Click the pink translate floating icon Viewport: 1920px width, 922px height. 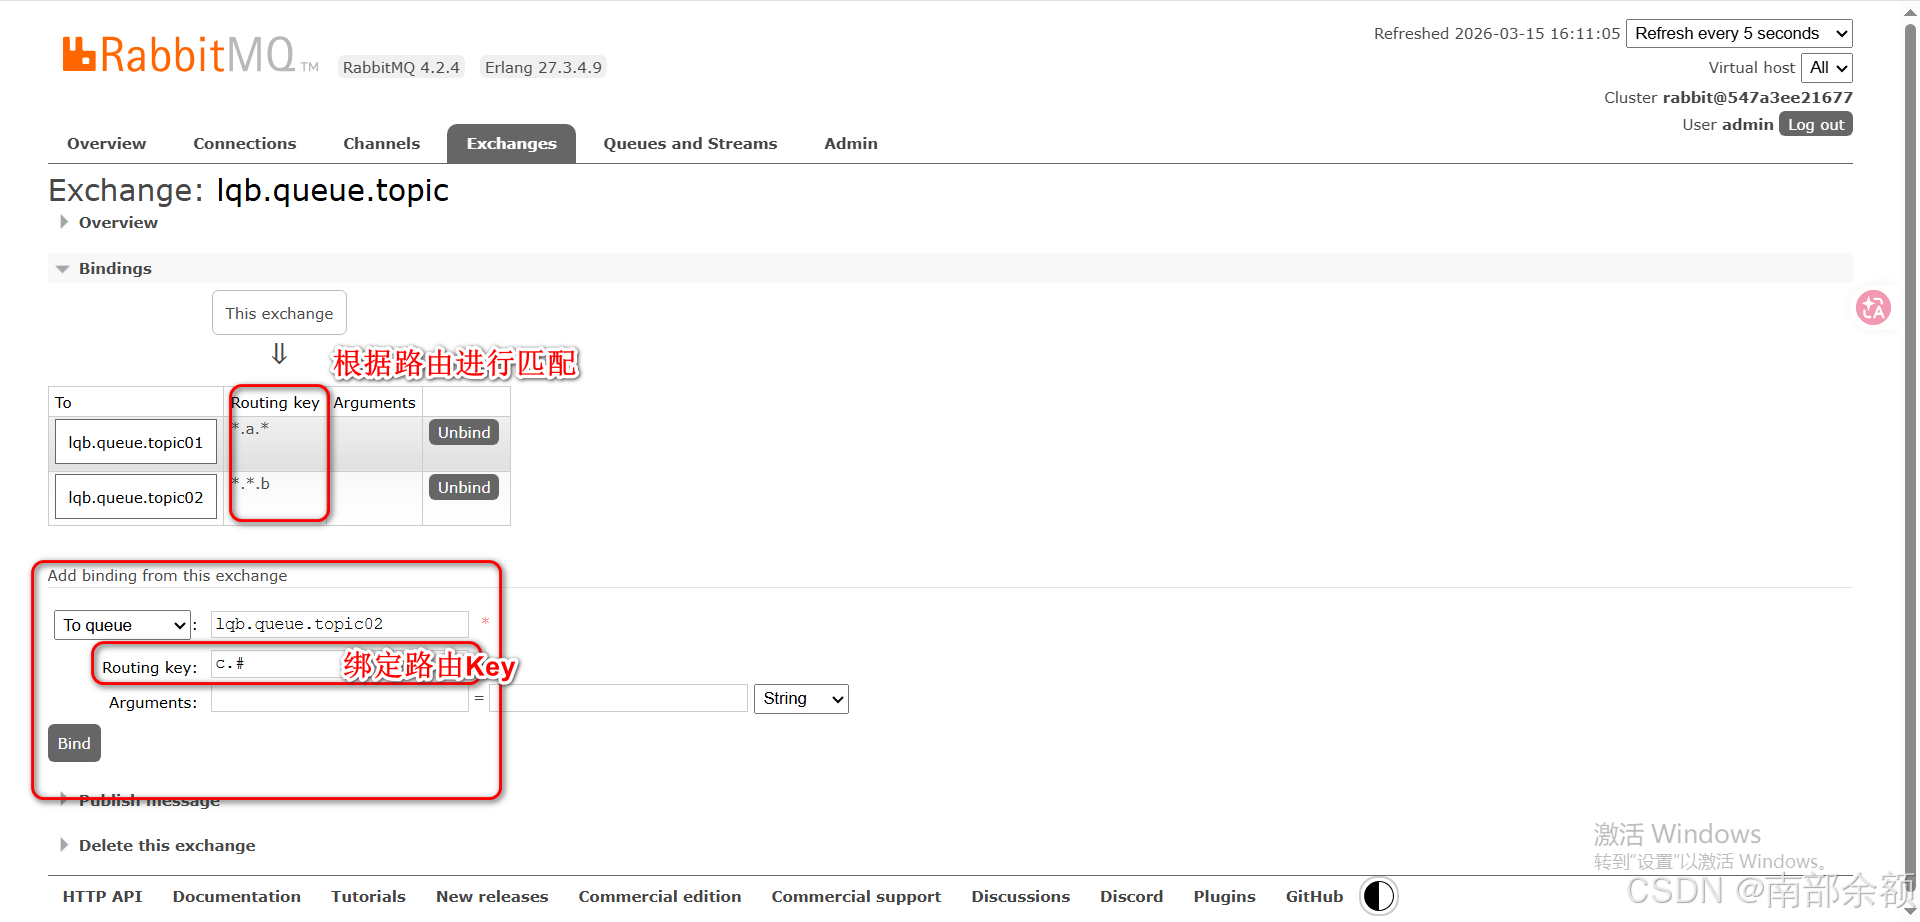[1873, 308]
